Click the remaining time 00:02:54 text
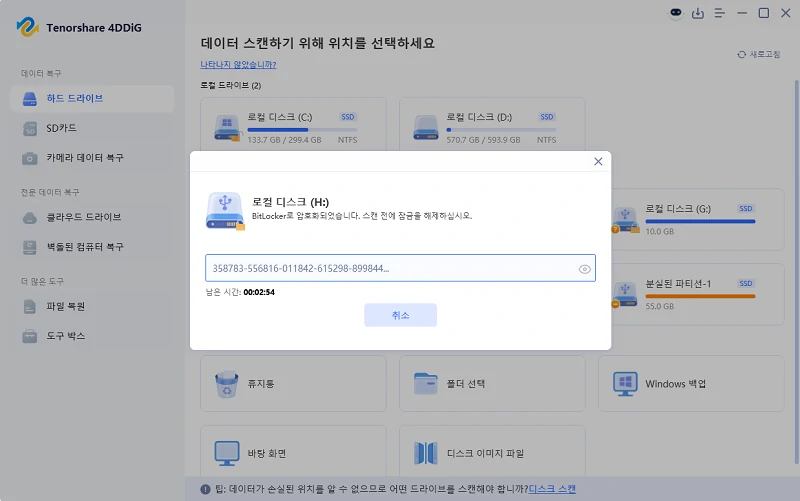This screenshot has height=501, width=800. (x=259, y=292)
